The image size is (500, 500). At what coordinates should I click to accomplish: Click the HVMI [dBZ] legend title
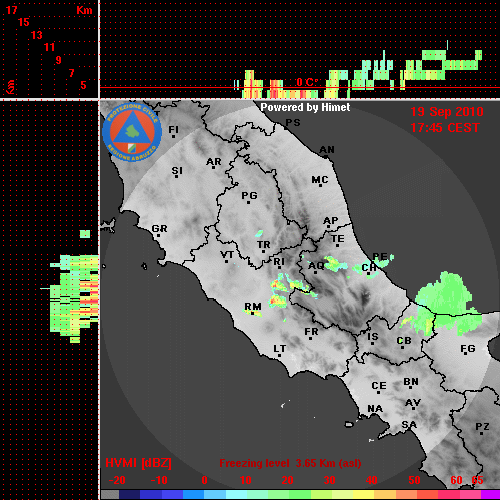(x=138, y=463)
